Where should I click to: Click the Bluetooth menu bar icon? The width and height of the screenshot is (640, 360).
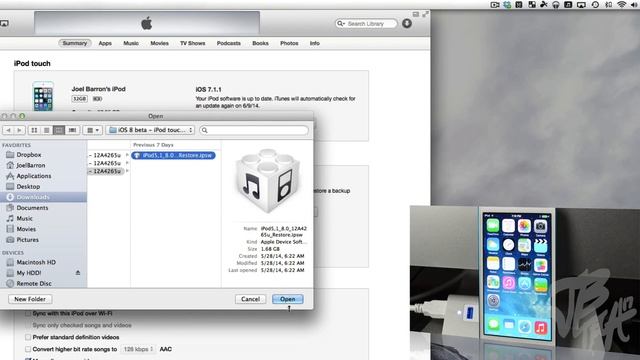(x=608, y=4)
